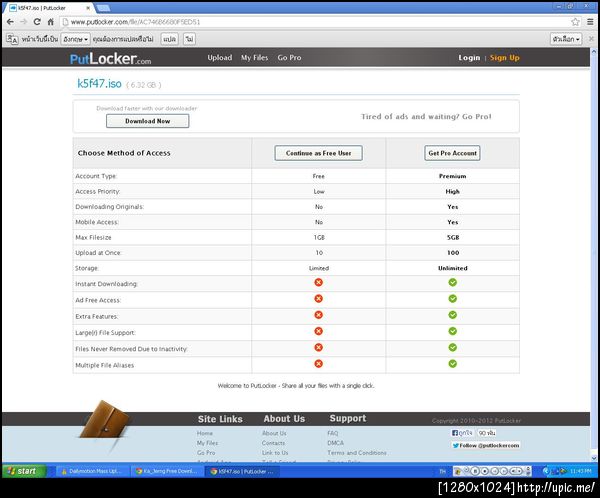
Task: Open the options dropdown in translate bar
Action: (566, 39)
